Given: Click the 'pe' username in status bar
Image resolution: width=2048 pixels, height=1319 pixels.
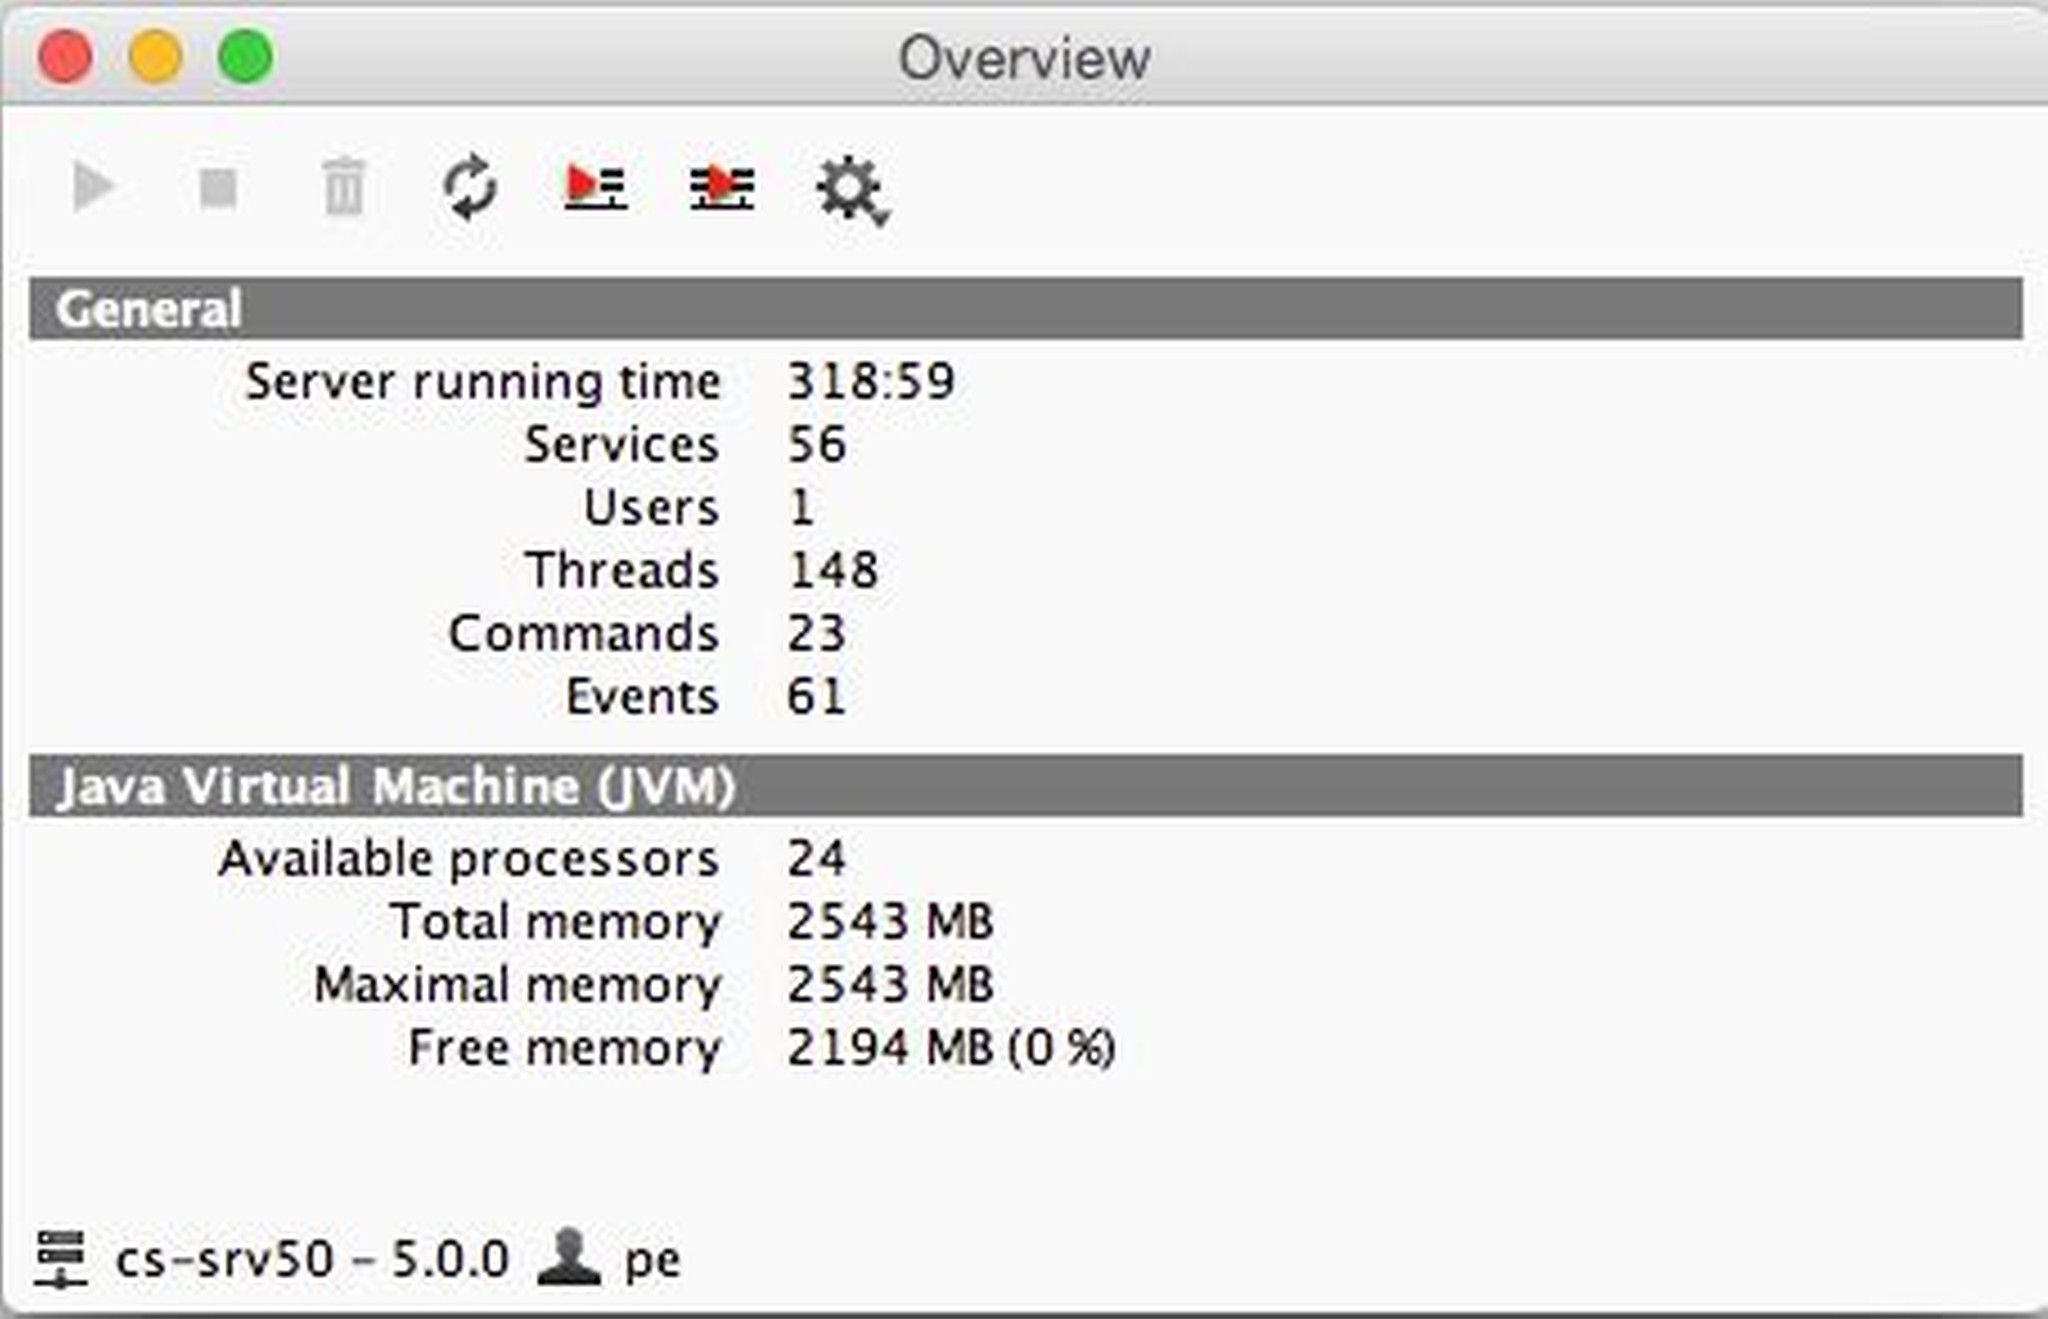Looking at the screenshot, I should coord(652,1260).
